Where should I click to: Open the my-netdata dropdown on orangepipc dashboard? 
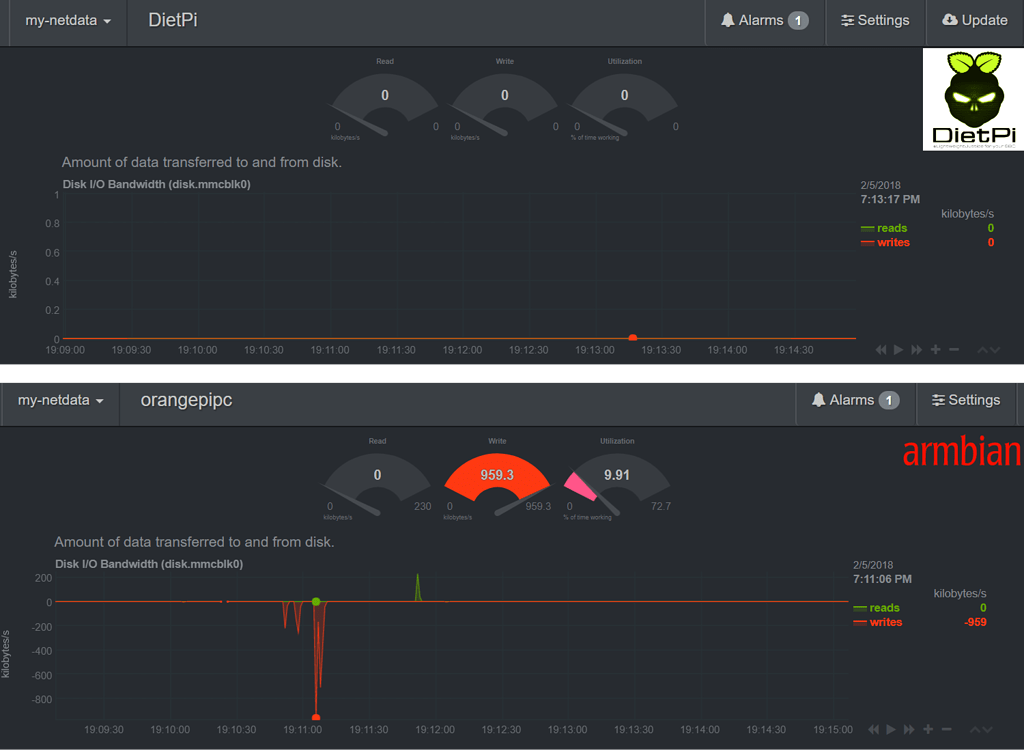59,400
